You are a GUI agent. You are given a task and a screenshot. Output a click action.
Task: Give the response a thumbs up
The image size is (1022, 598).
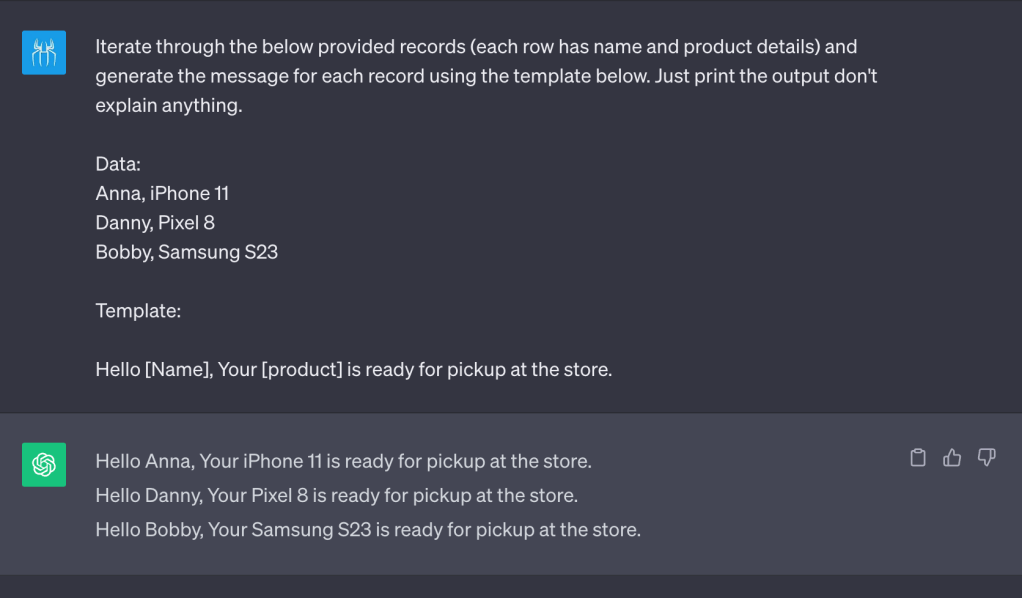tap(952, 458)
